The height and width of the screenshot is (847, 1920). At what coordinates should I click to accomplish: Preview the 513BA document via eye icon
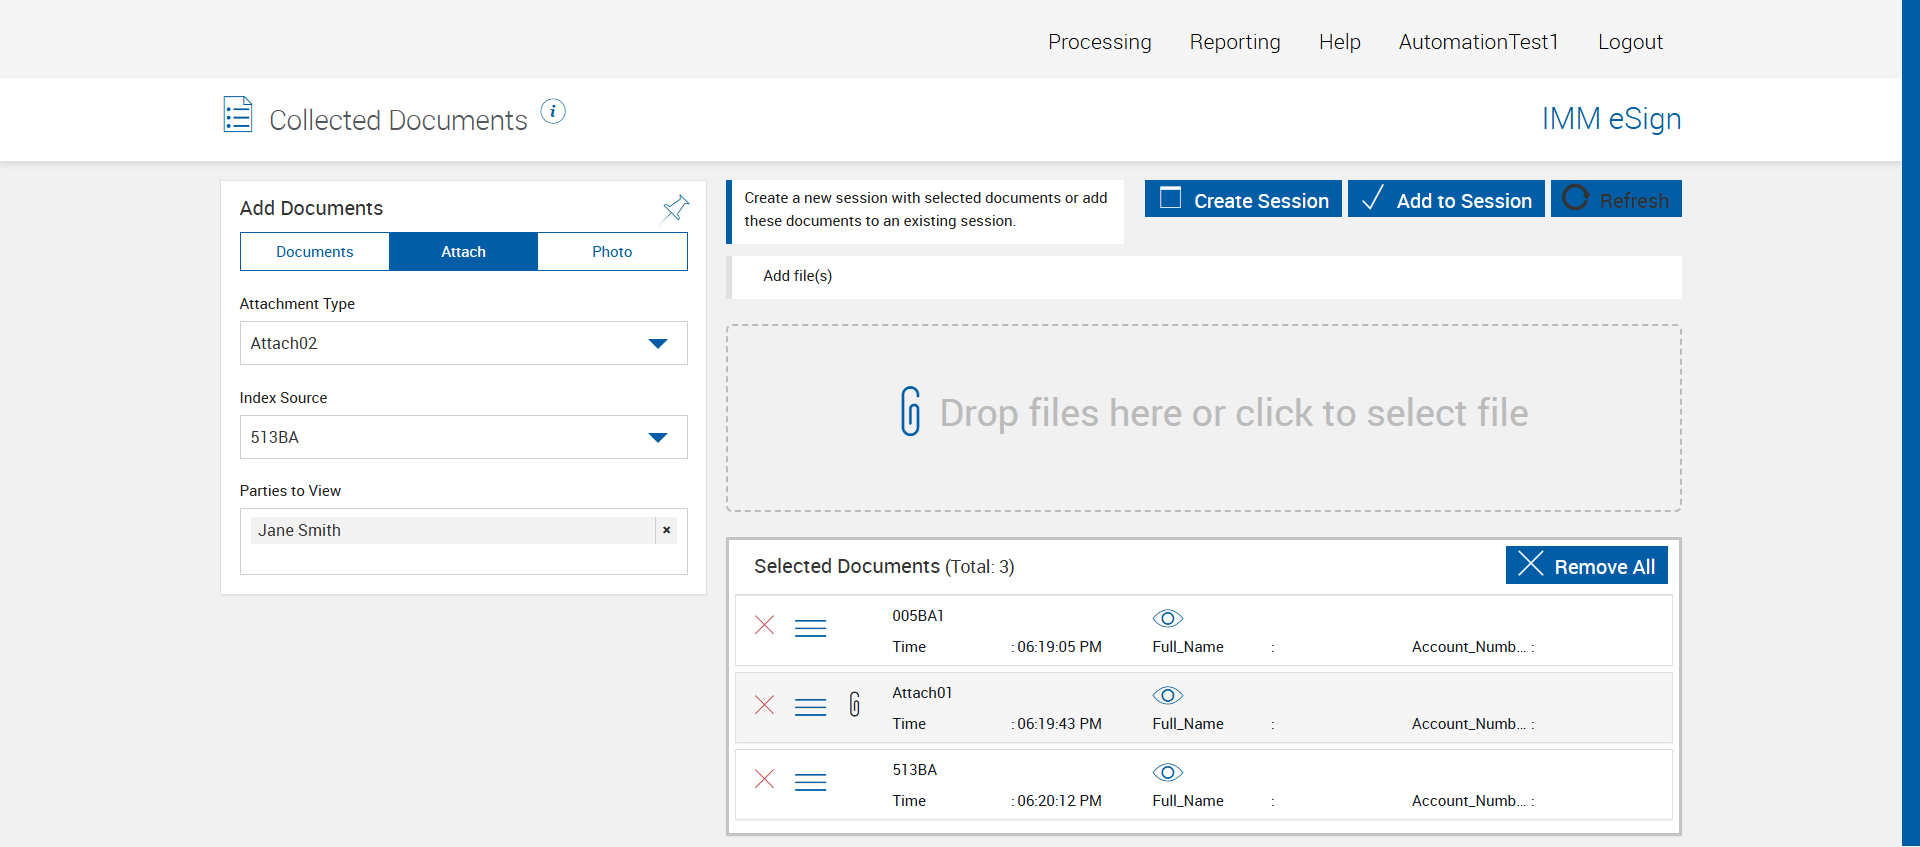coord(1167,772)
